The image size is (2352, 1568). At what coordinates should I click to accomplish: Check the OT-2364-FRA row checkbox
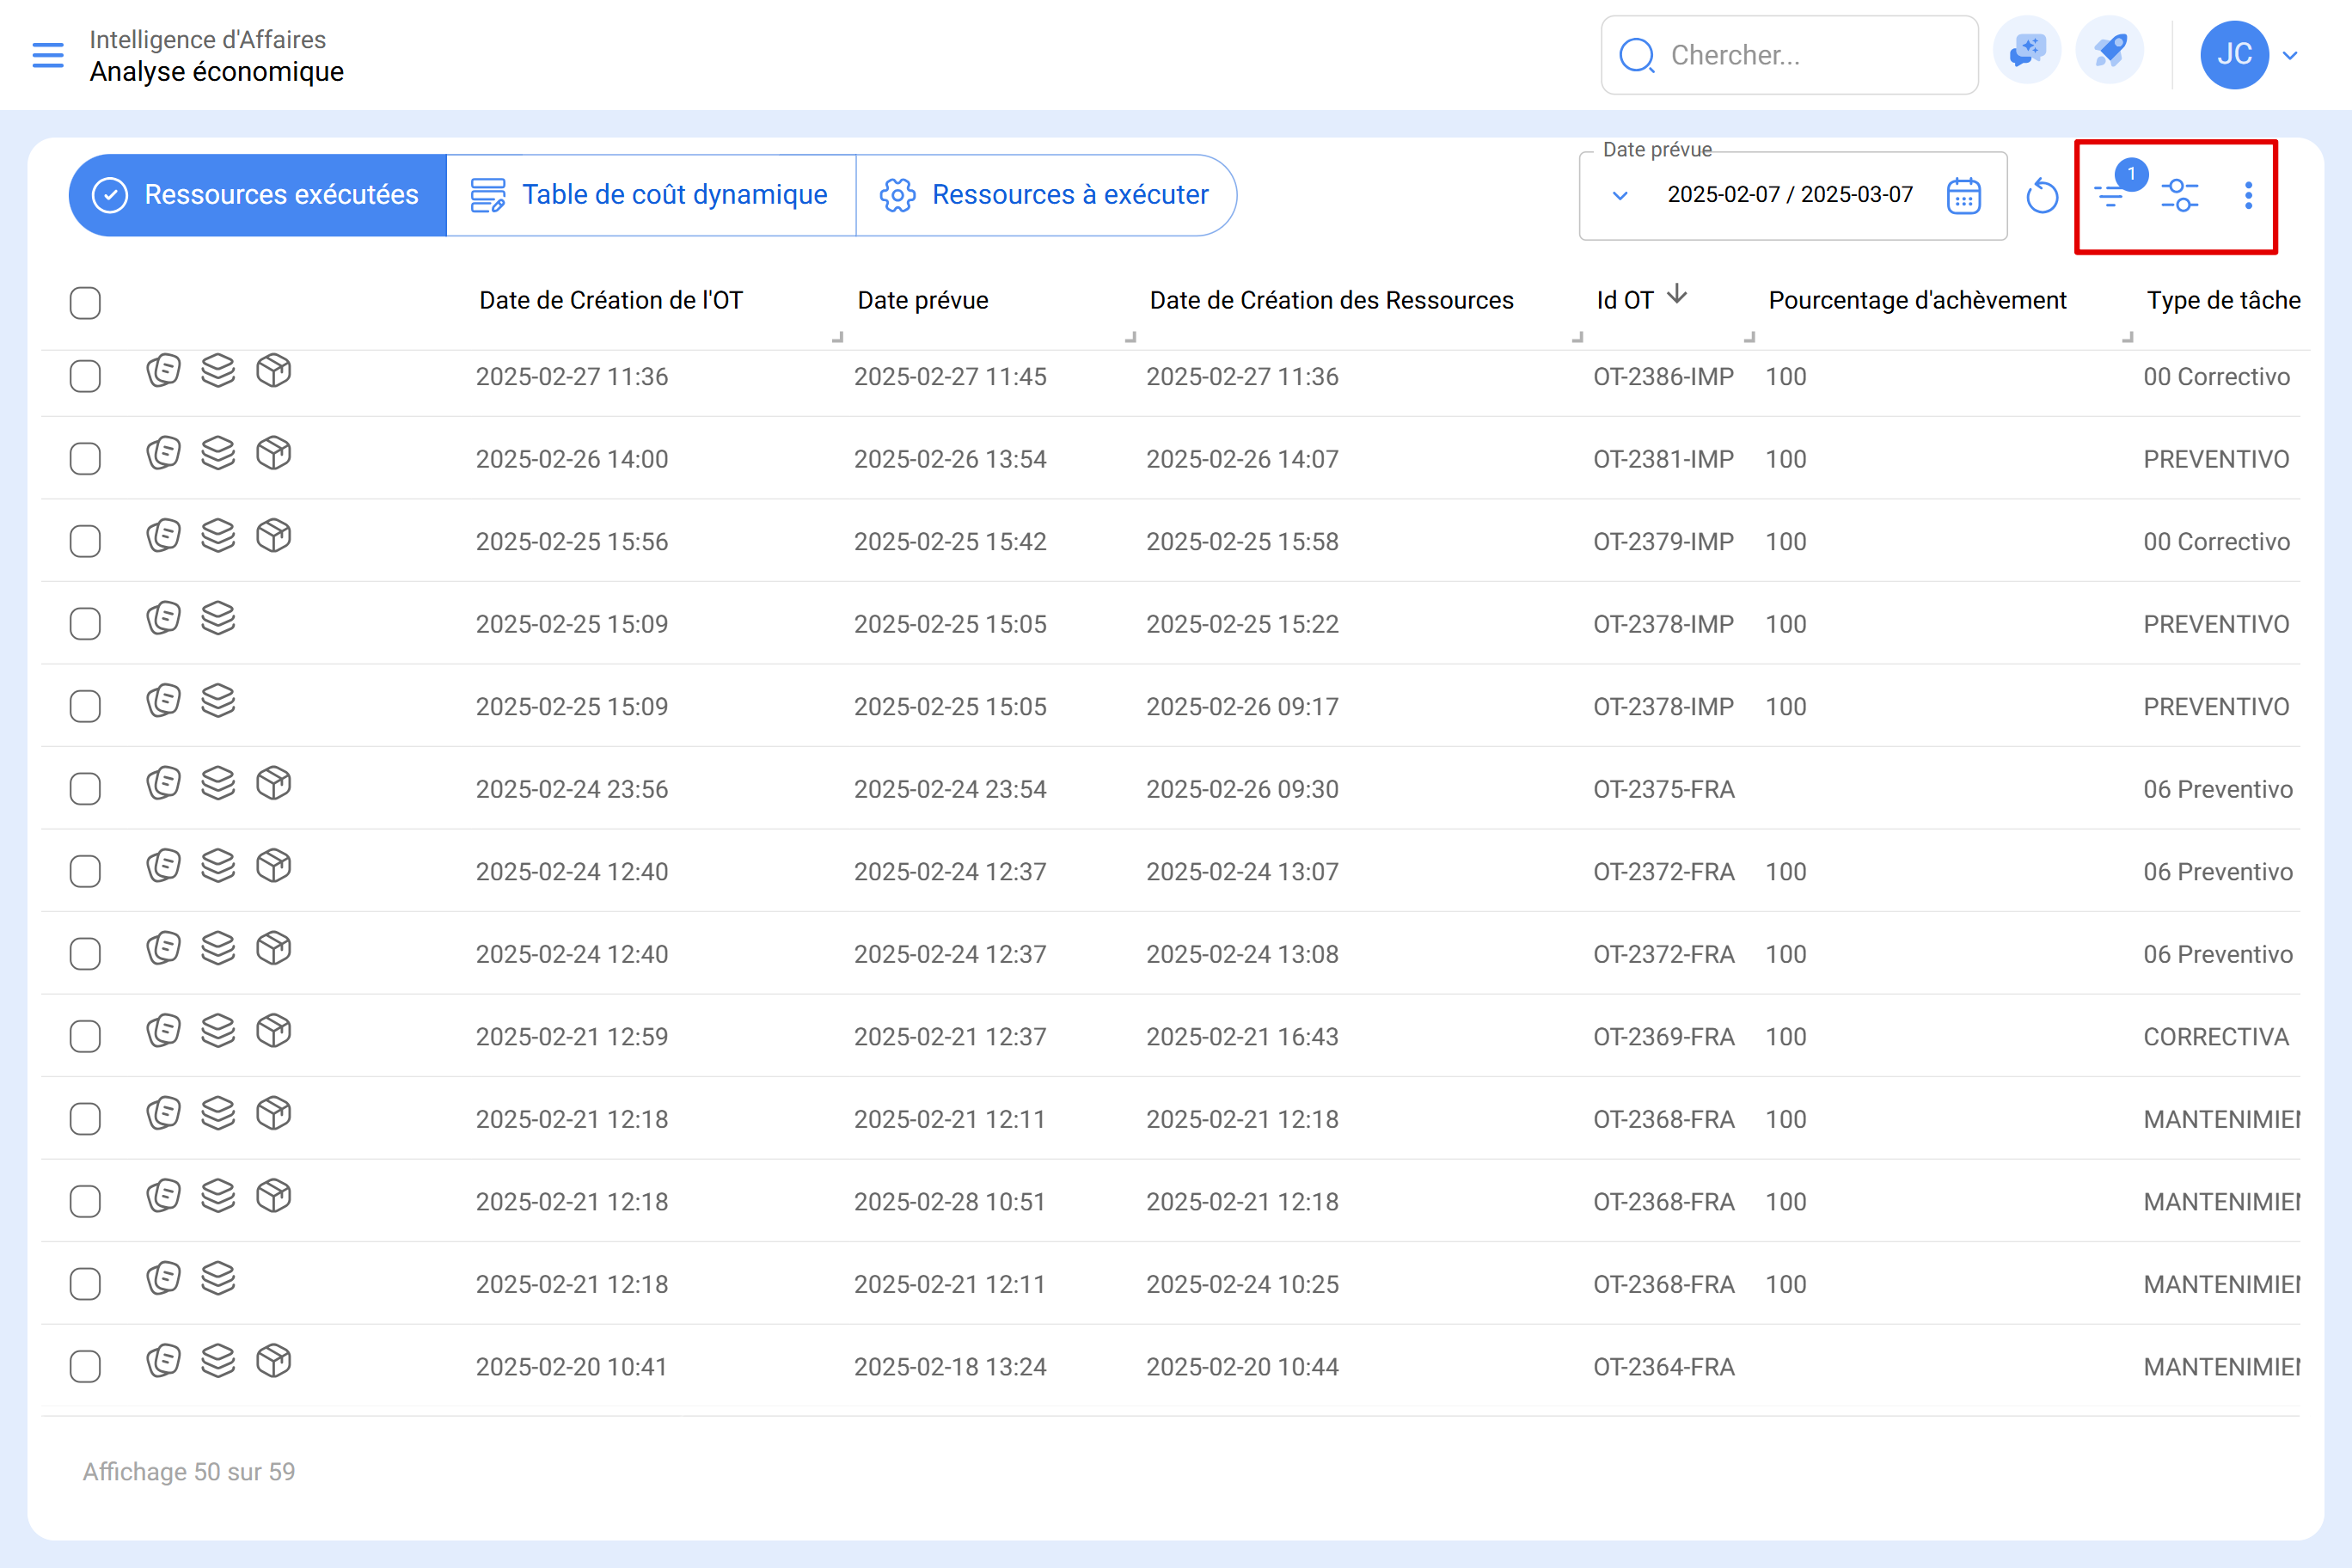(85, 1367)
